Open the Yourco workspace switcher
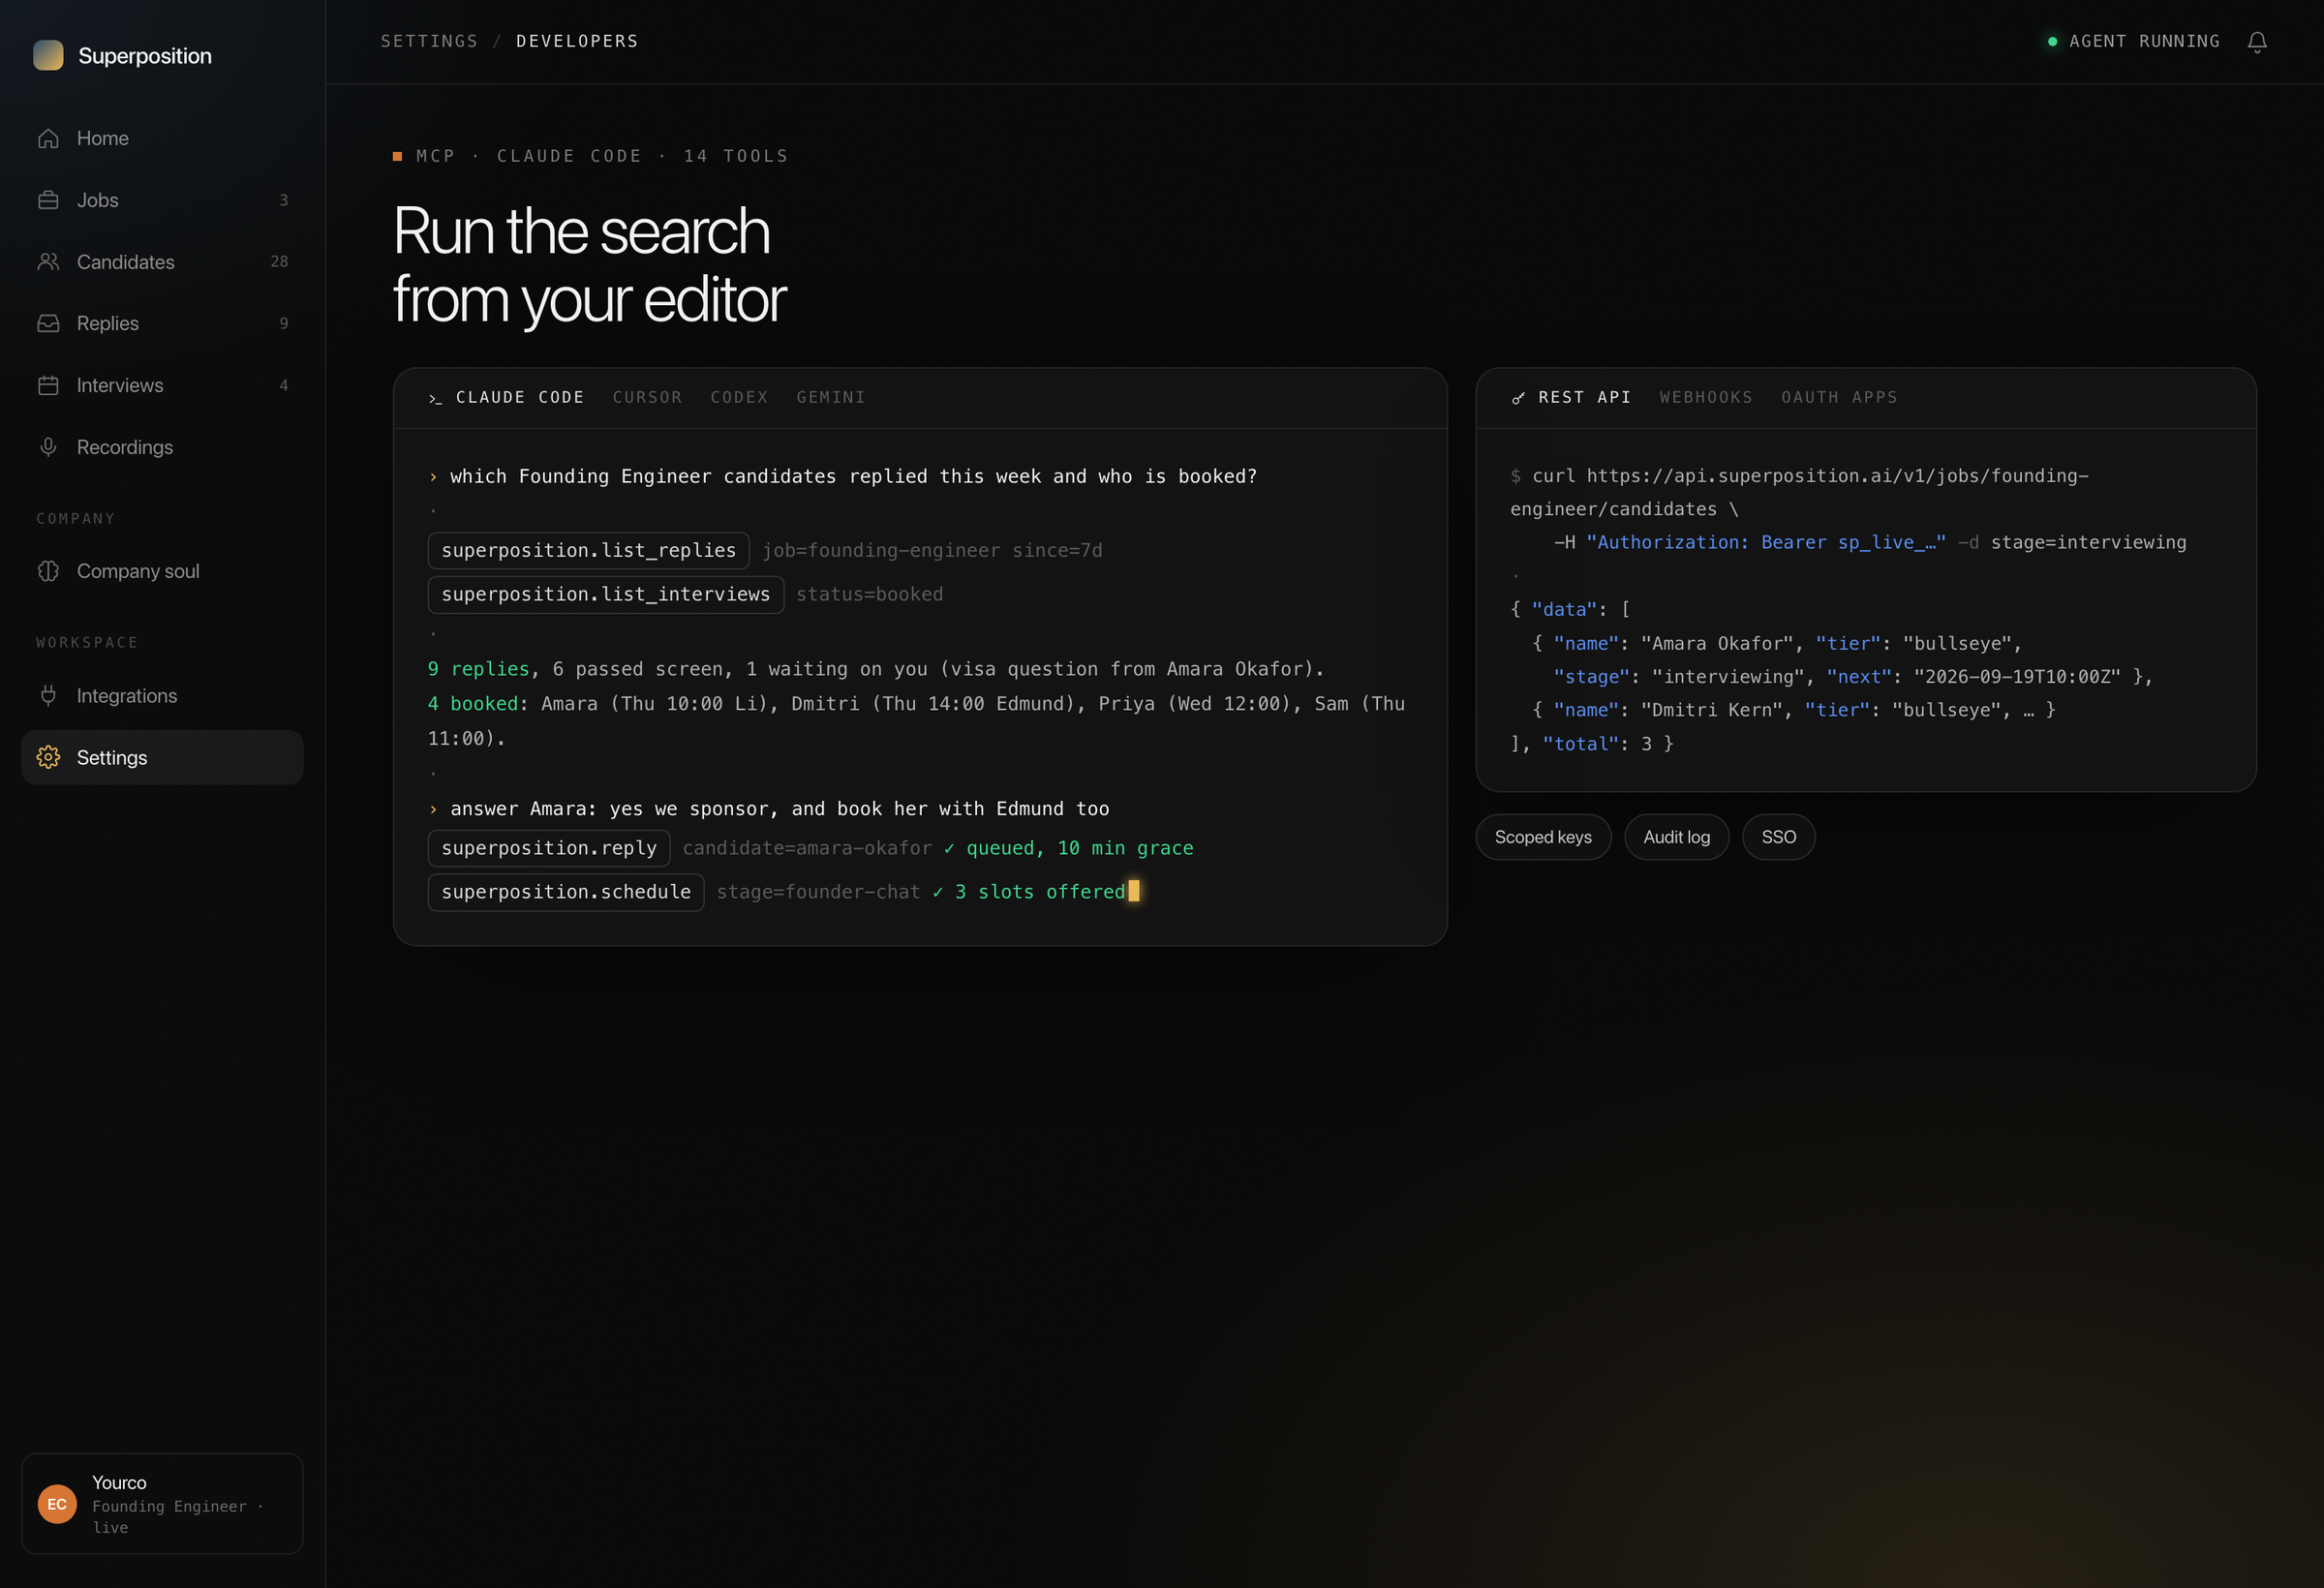This screenshot has height=1588, width=2324. pos(162,1504)
